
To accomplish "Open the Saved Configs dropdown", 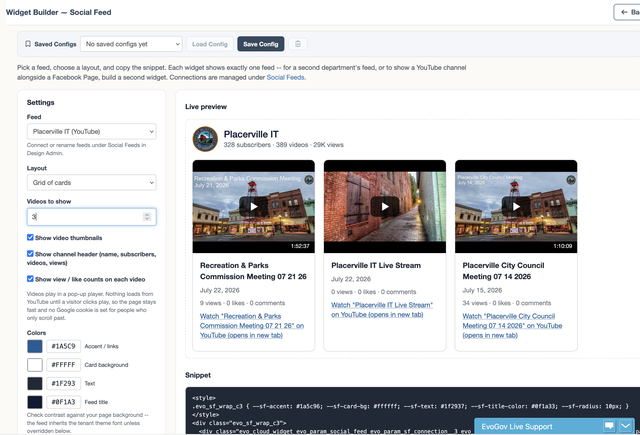I will (x=131, y=44).
